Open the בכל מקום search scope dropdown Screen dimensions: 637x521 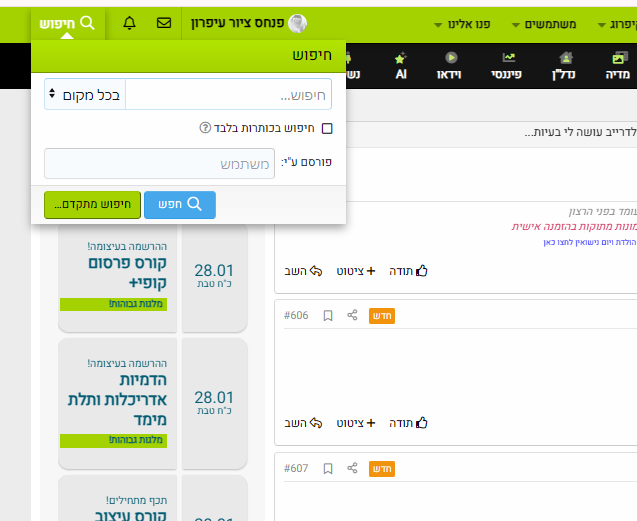85,94
